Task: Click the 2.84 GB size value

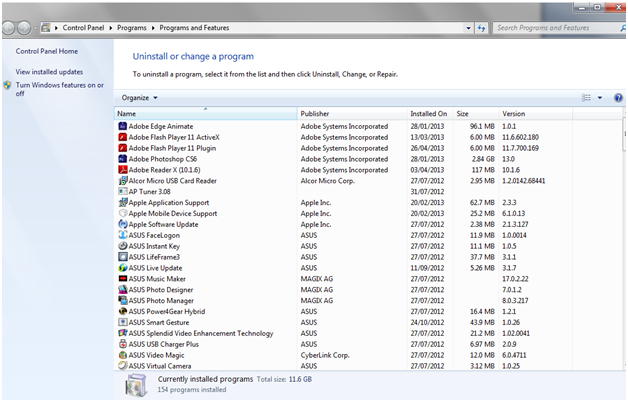Action: [483, 159]
